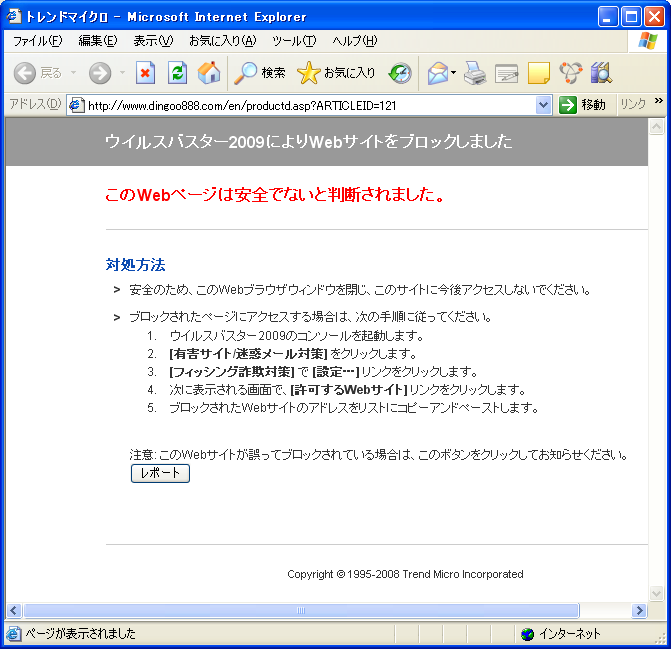Refresh the page with green arrows icon
The image size is (671, 649).
click(177, 73)
